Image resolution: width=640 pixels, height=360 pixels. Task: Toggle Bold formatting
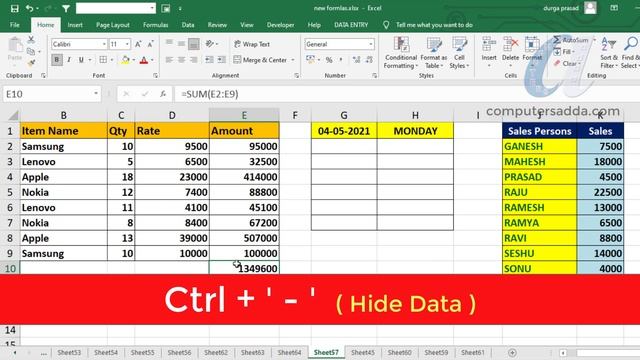coord(57,60)
